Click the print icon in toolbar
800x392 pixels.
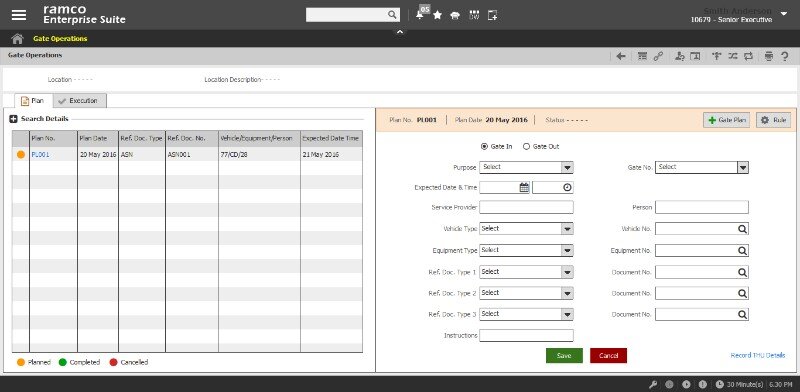click(769, 56)
